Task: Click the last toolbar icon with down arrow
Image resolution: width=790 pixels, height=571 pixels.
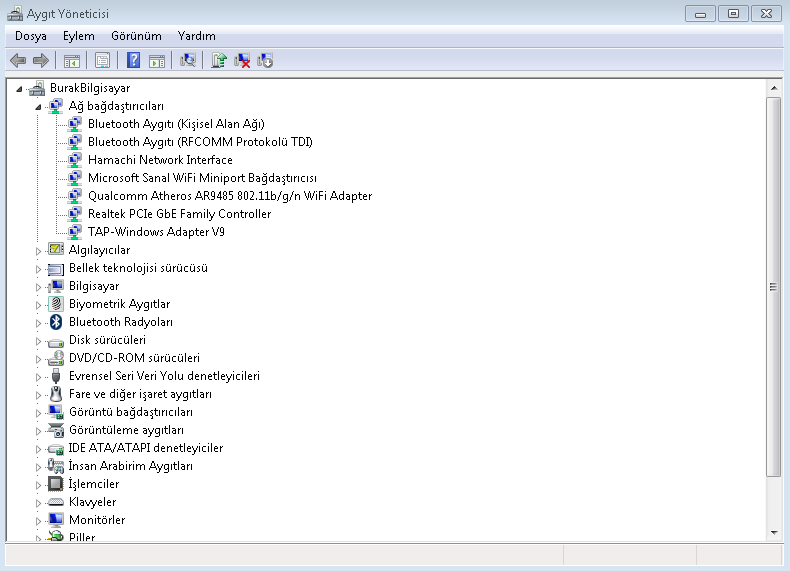Action: coord(265,60)
